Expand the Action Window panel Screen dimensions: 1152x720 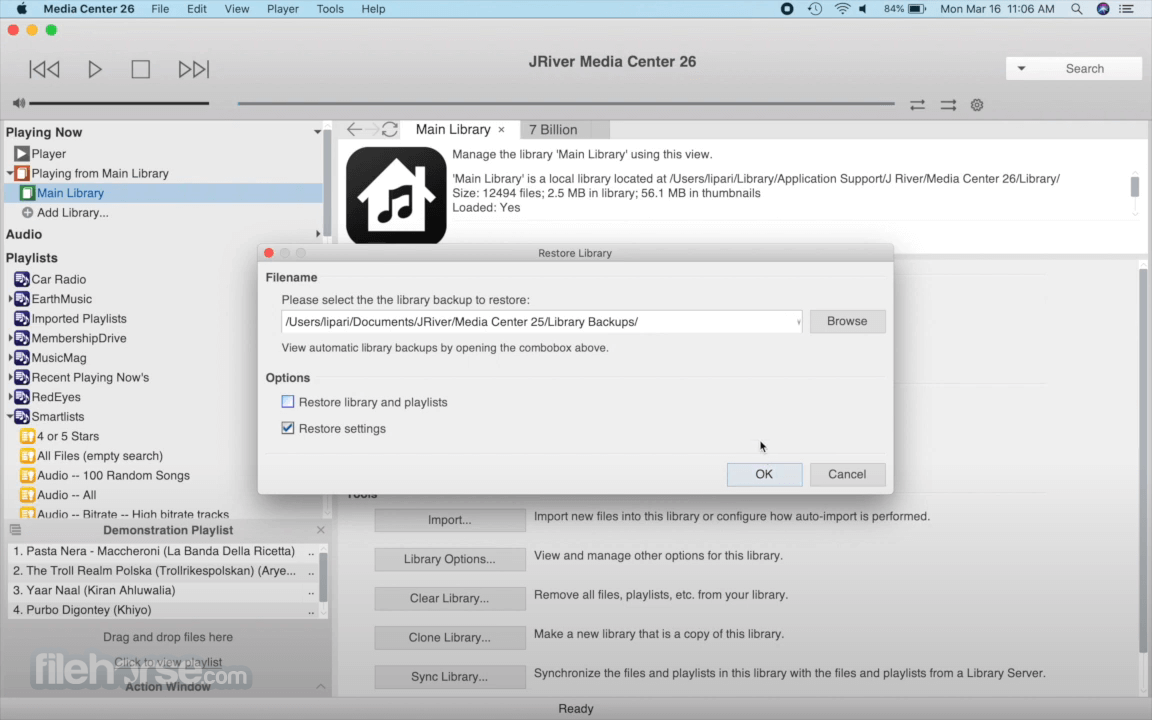pyautogui.click(x=320, y=686)
